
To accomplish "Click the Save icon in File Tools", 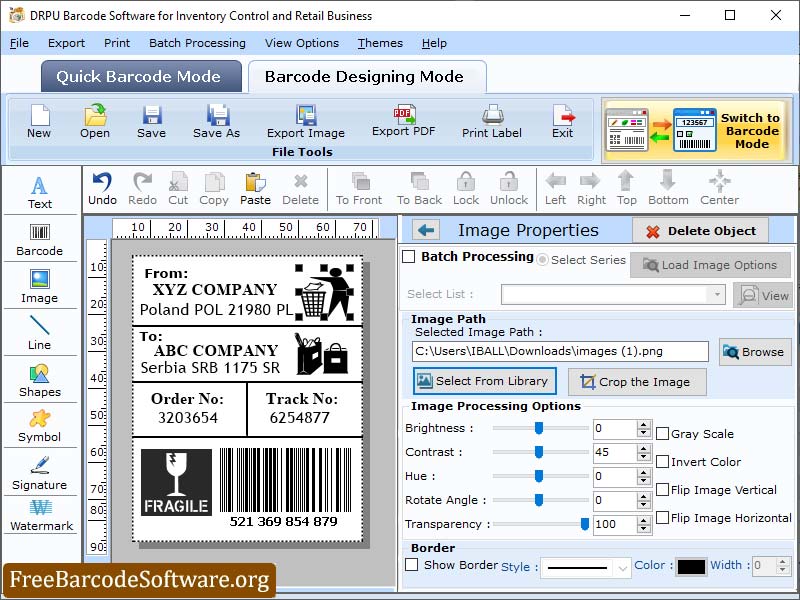I will click(152, 121).
